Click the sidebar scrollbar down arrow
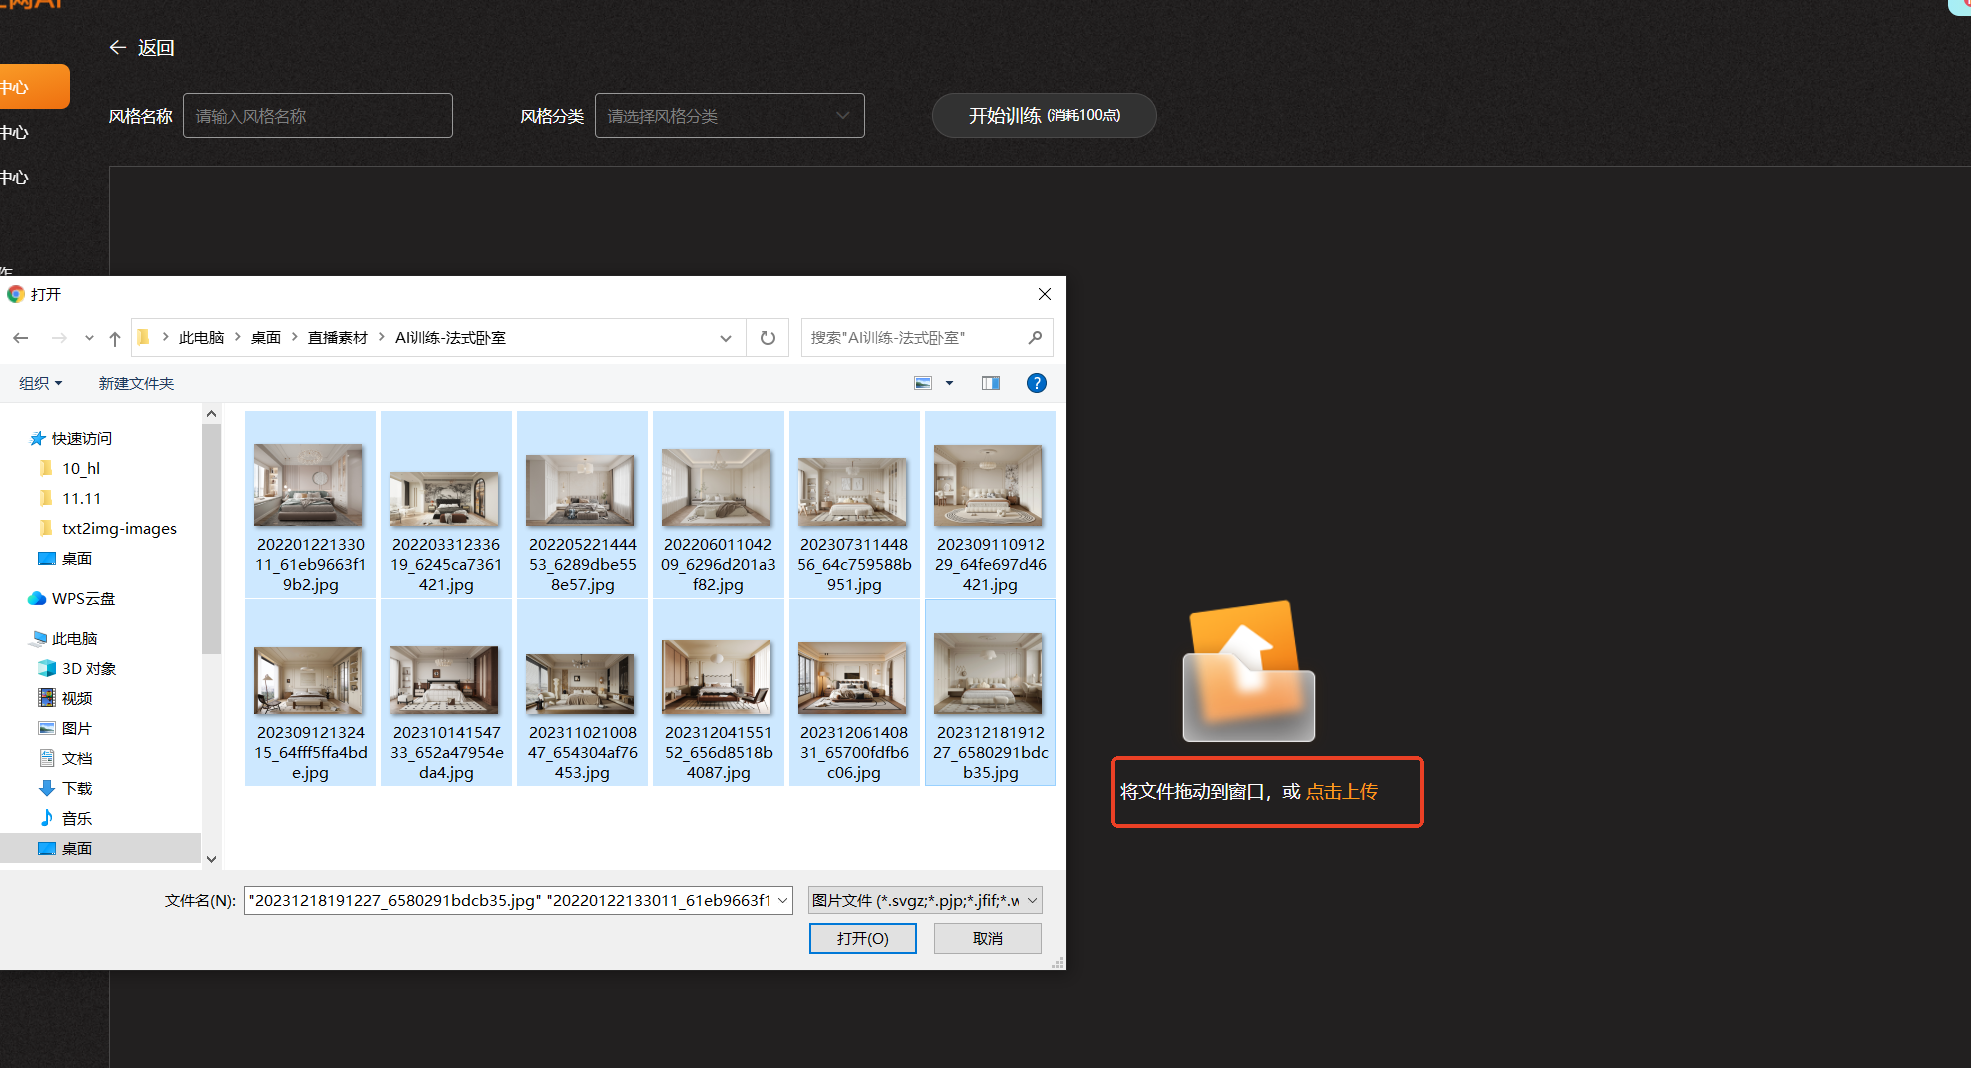This screenshot has width=1971, height=1068. [x=211, y=858]
